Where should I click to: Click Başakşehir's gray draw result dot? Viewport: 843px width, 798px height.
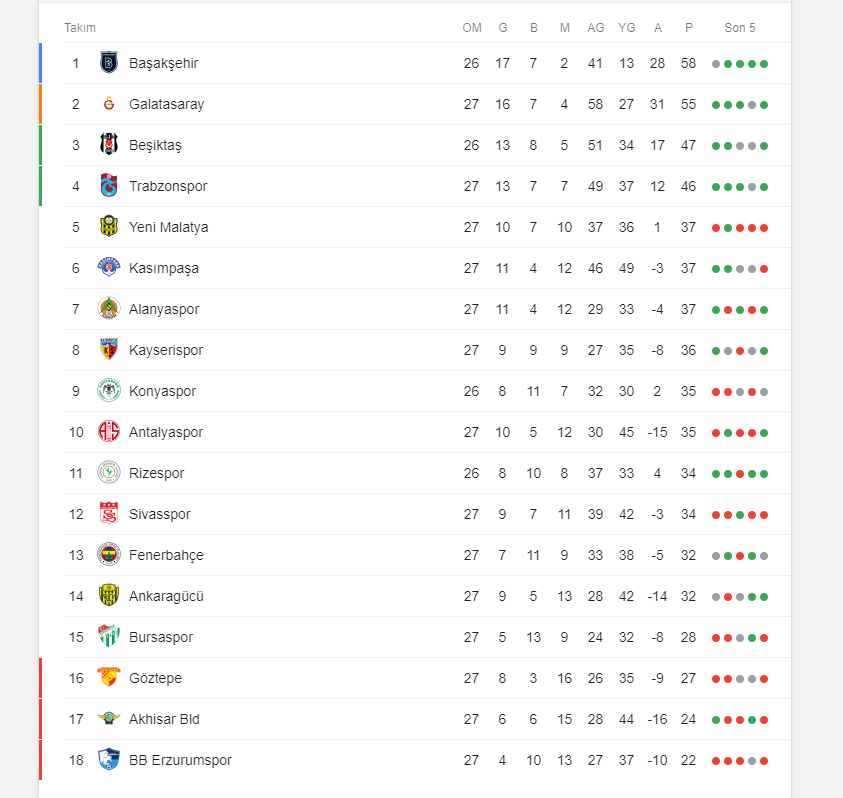pyautogui.click(x=716, y=64)
